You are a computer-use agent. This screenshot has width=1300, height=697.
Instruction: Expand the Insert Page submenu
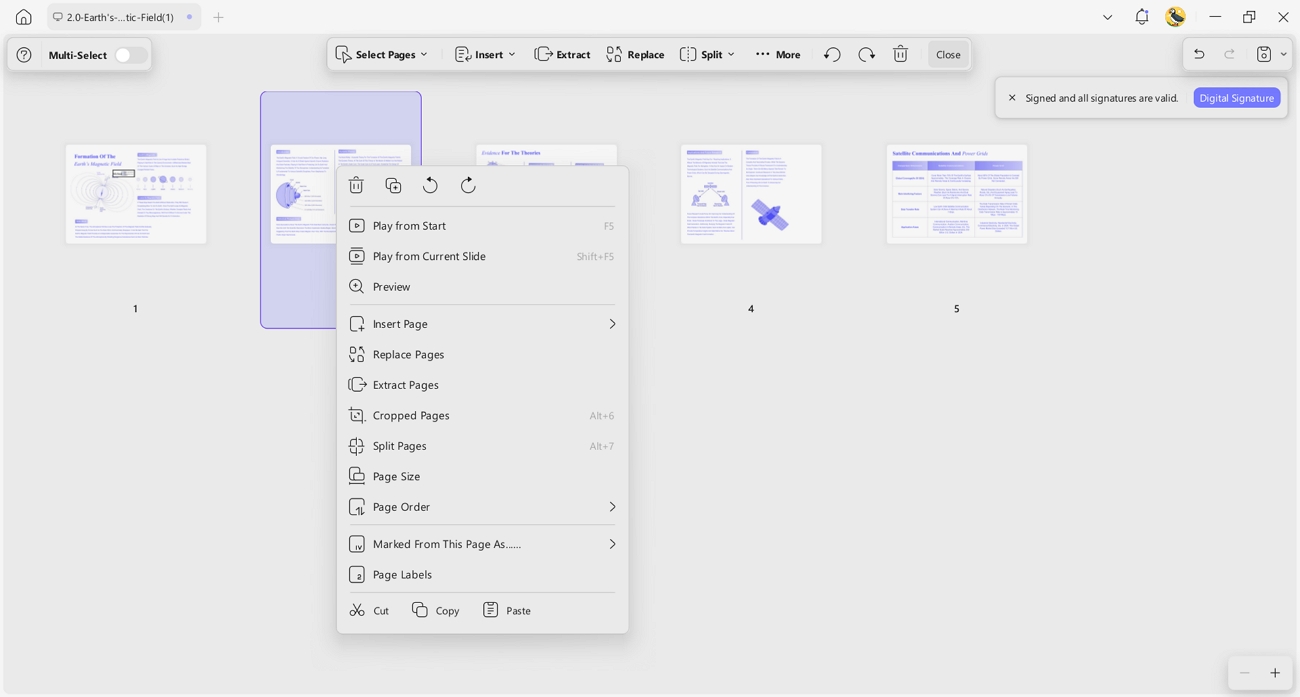point(482,324)
